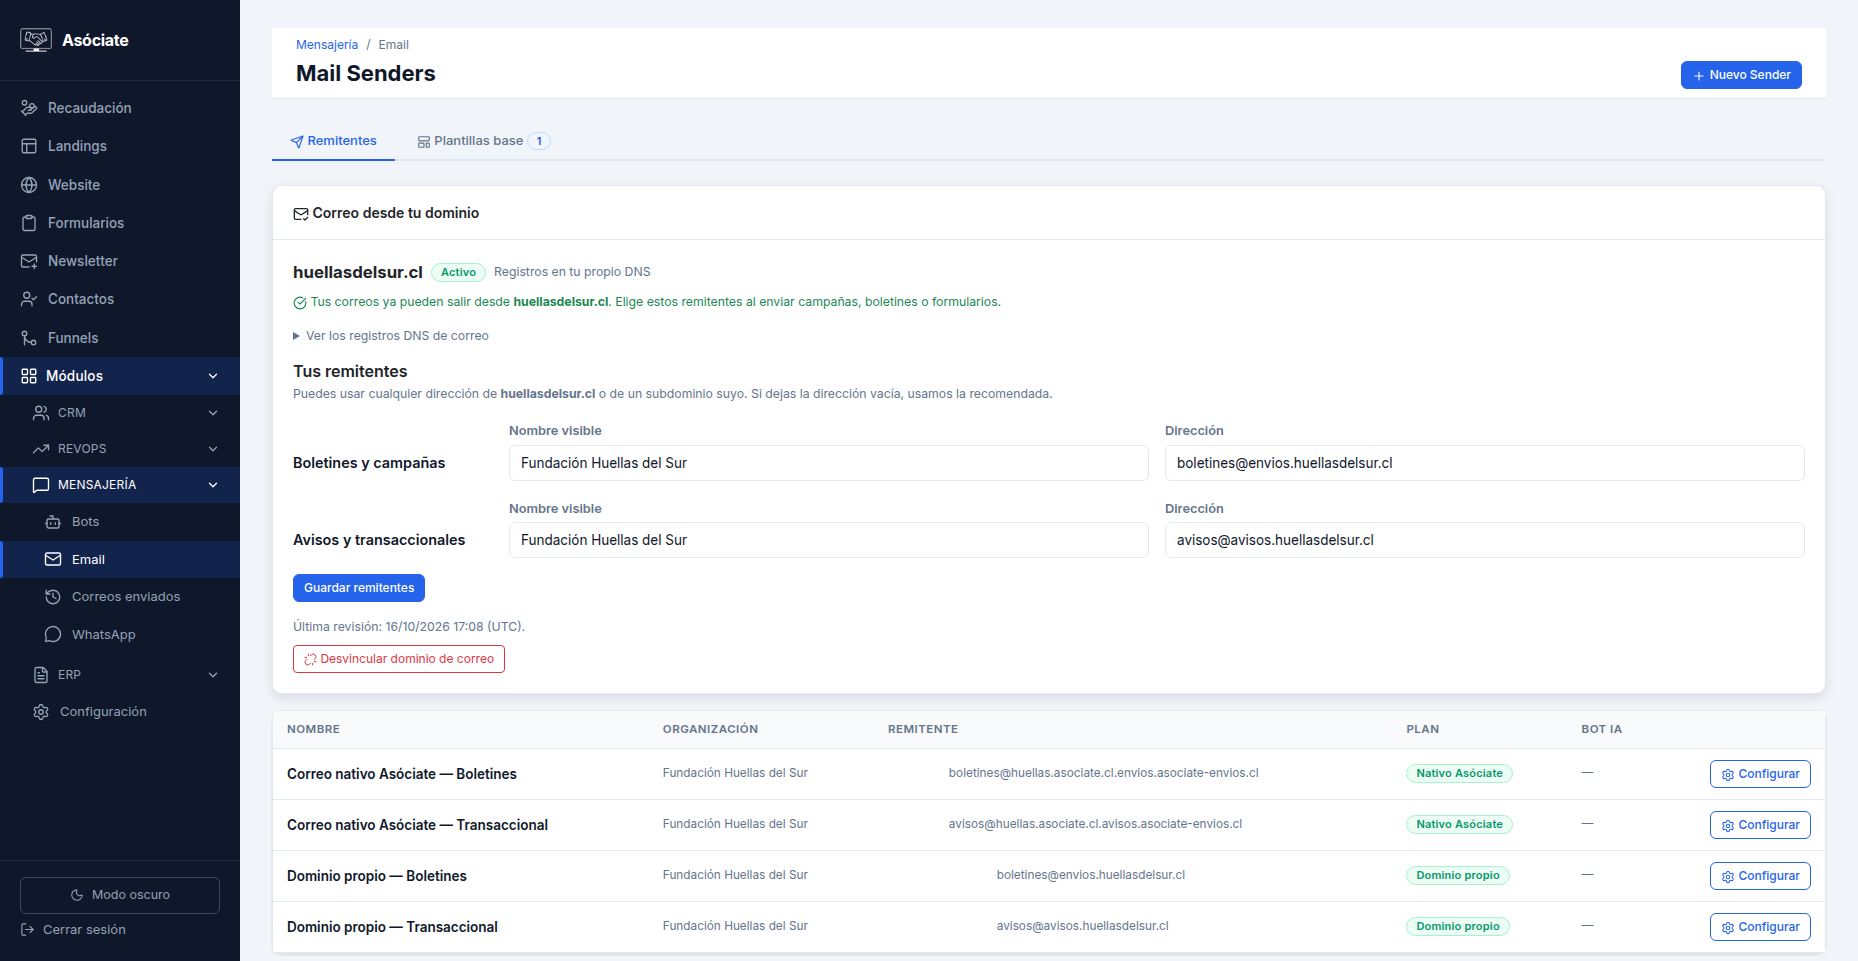The width and height of the screenshot is (1858, 961).
Task: Click the Contactos people icon
Action: click(29, 299)
